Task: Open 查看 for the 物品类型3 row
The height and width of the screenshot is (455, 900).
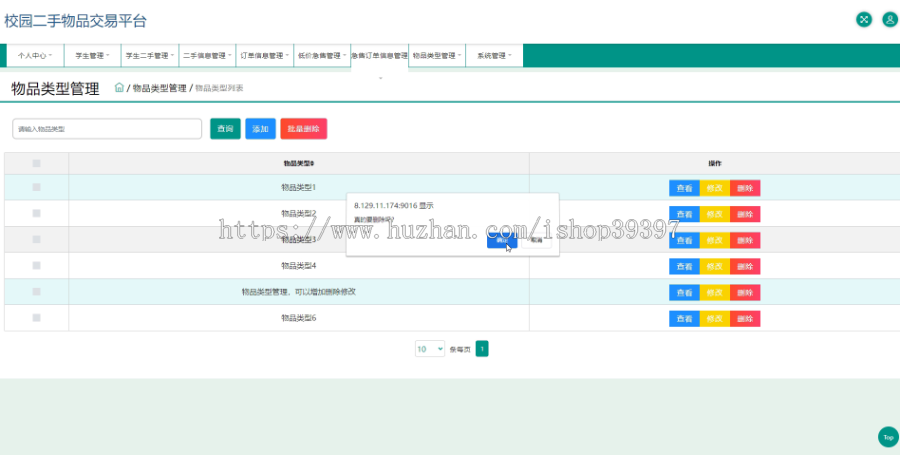Action: point(684,240)
